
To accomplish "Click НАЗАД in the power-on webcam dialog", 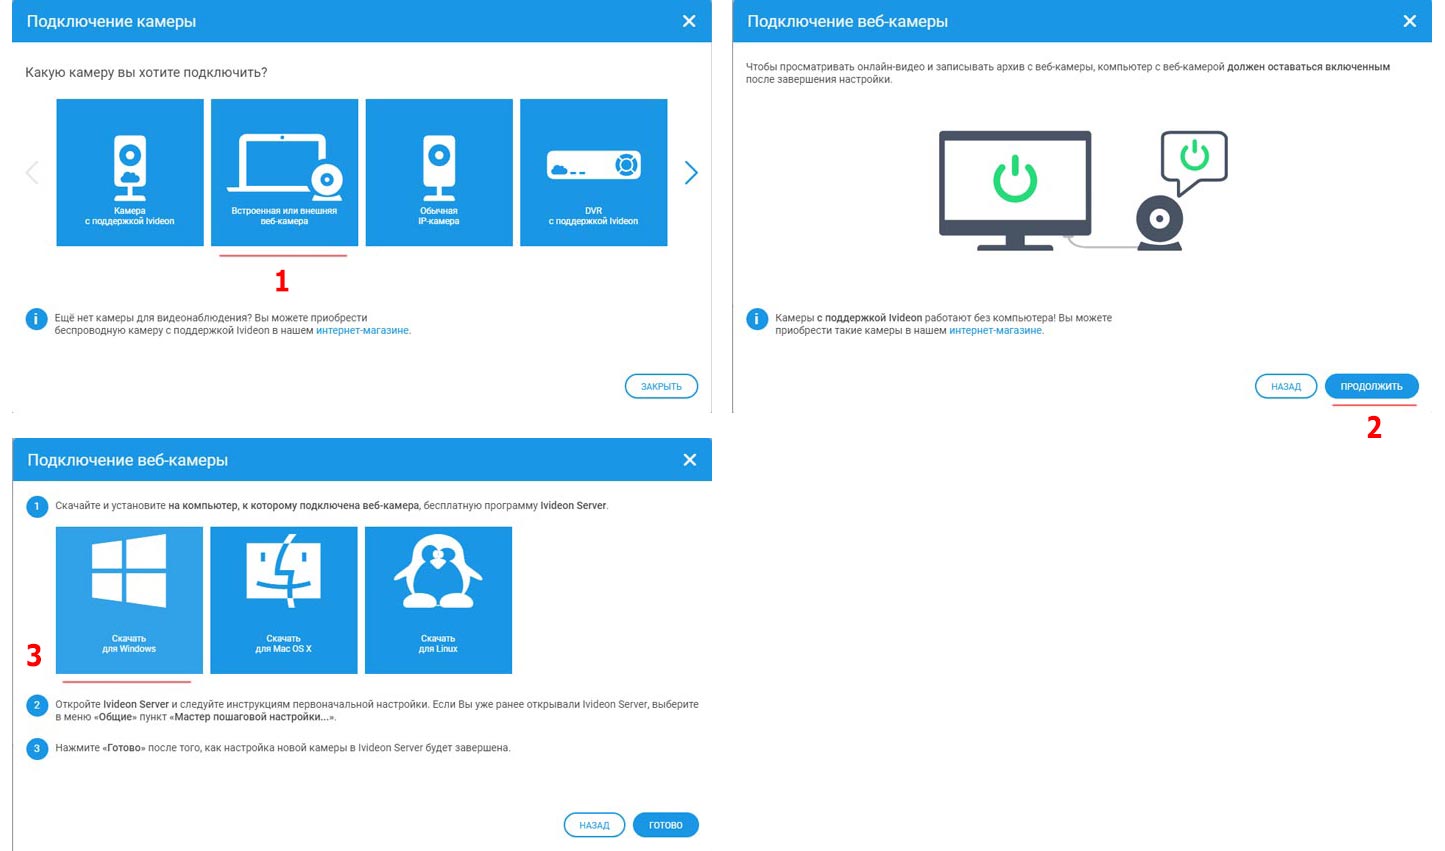I will [1285, 386].
